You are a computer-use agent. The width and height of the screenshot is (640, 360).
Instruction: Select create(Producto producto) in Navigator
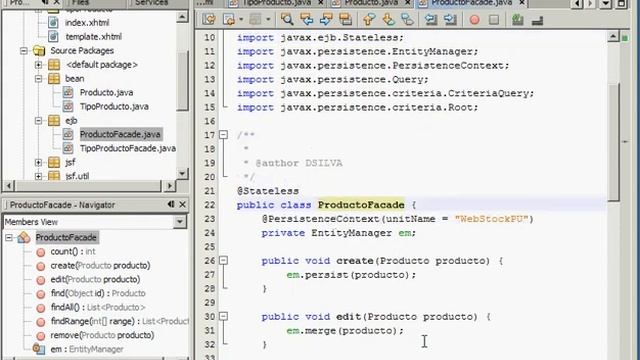click(x=100, y=265)
